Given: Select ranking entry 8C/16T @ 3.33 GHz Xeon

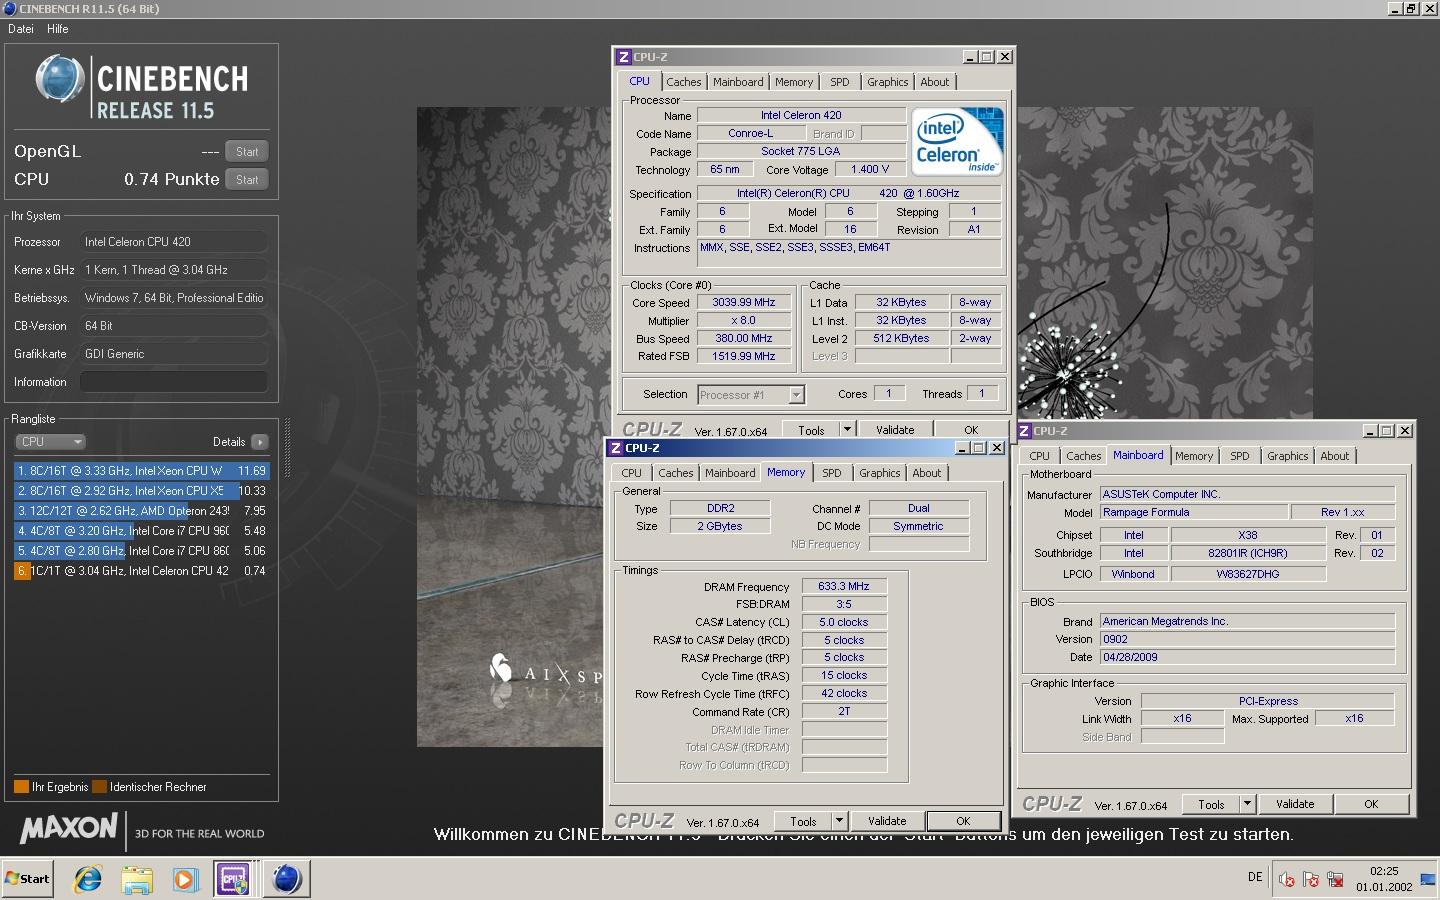Looking at the screenshot, I should click(141, 471).
